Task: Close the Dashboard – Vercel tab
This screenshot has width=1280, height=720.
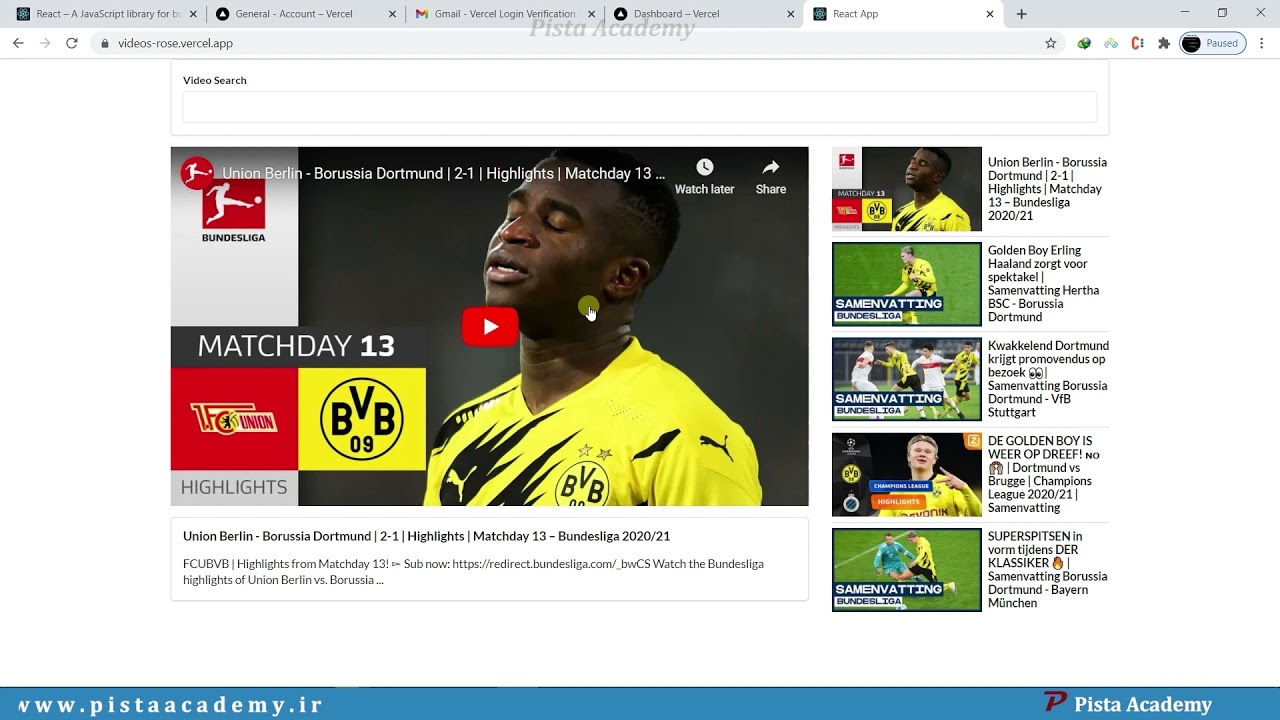Action: pyautogui.click(x=791, y=14)
